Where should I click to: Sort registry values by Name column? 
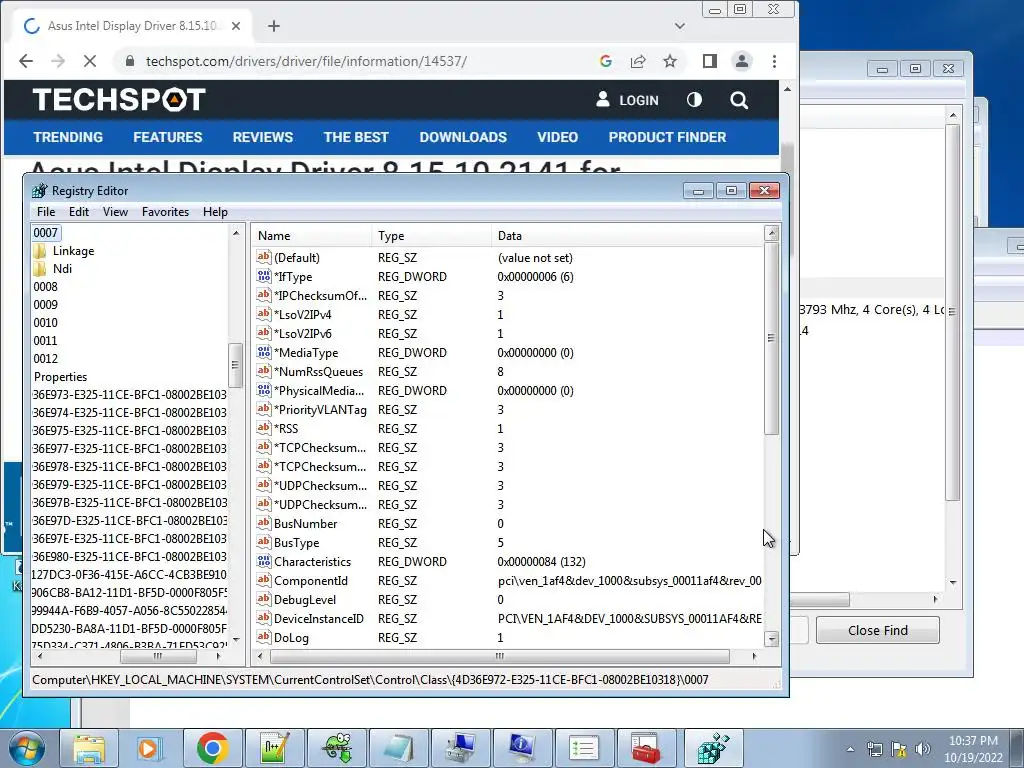click(x=312, y=236)
